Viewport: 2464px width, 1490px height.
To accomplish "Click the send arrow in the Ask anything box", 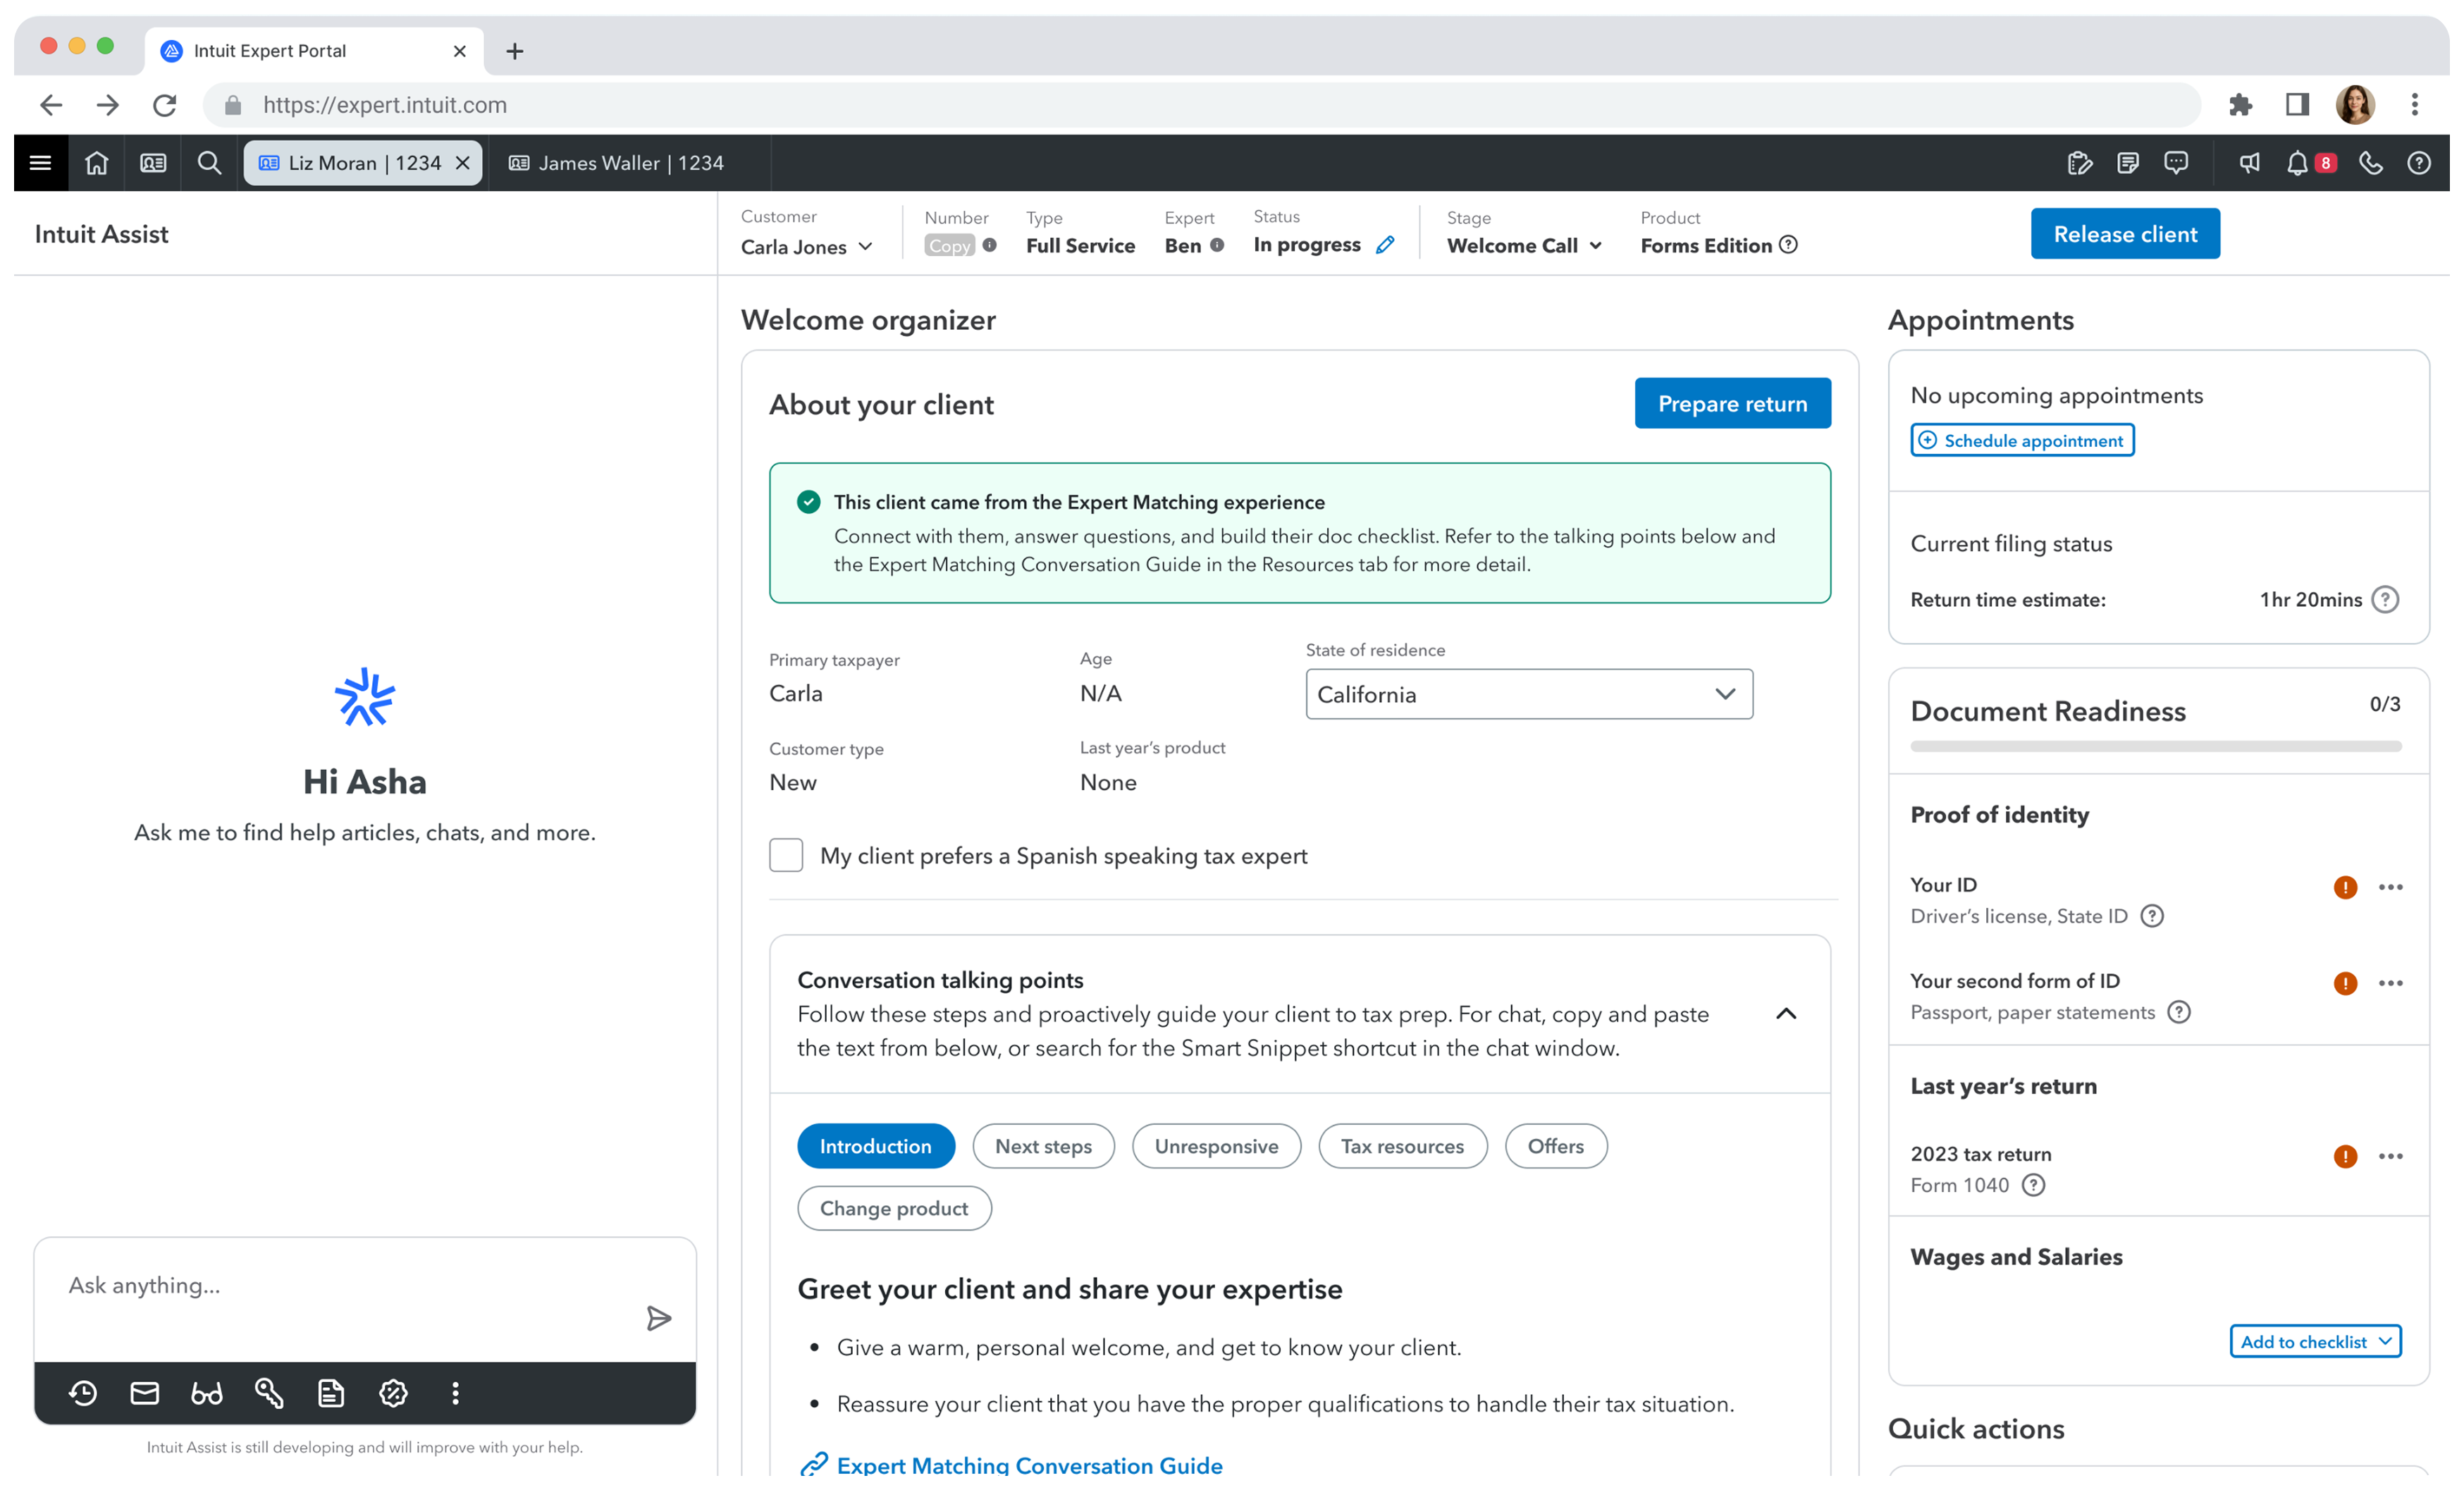I will point(658,1318).
